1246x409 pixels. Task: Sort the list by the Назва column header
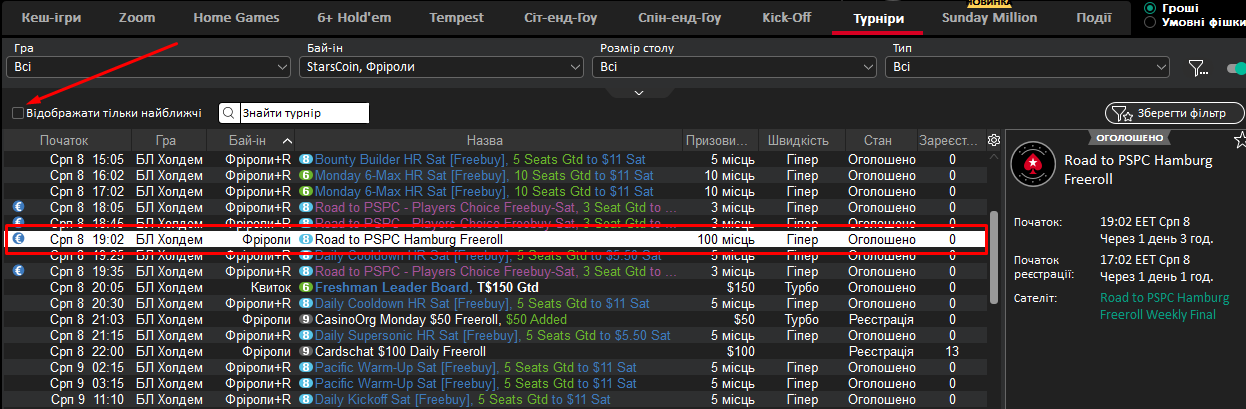(x=484, y=140)
